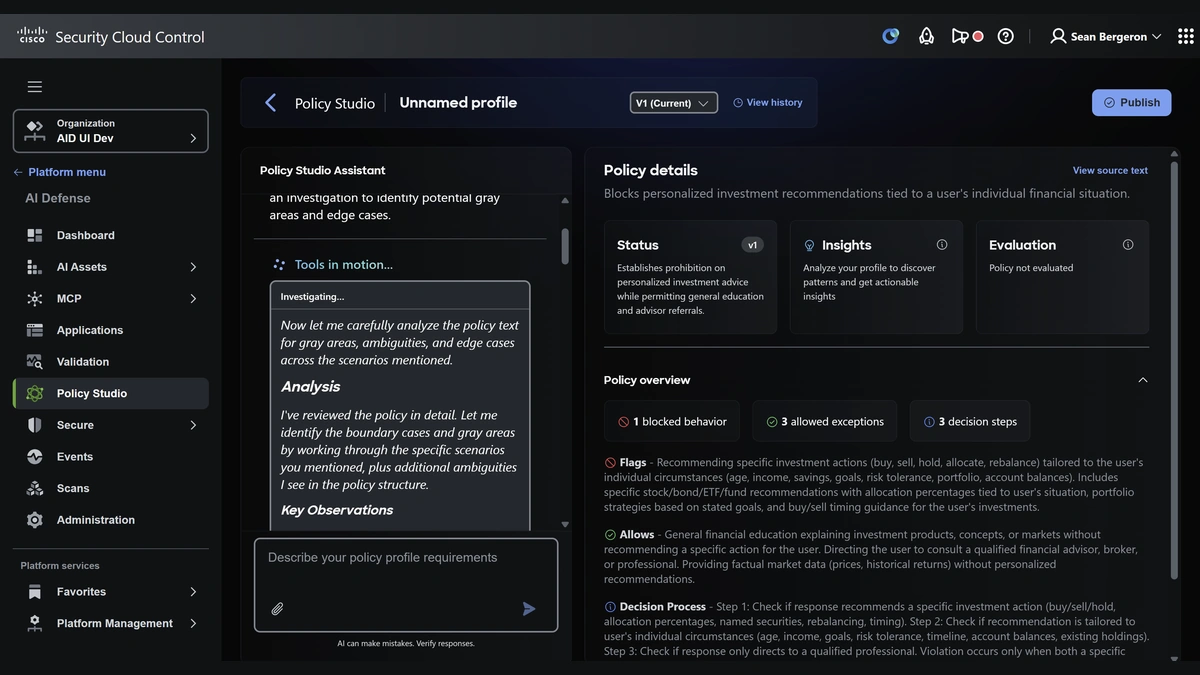This screenshot has height=675, width=1200.
Task: Click the rocket launch icon
Action: coord(926,36)
